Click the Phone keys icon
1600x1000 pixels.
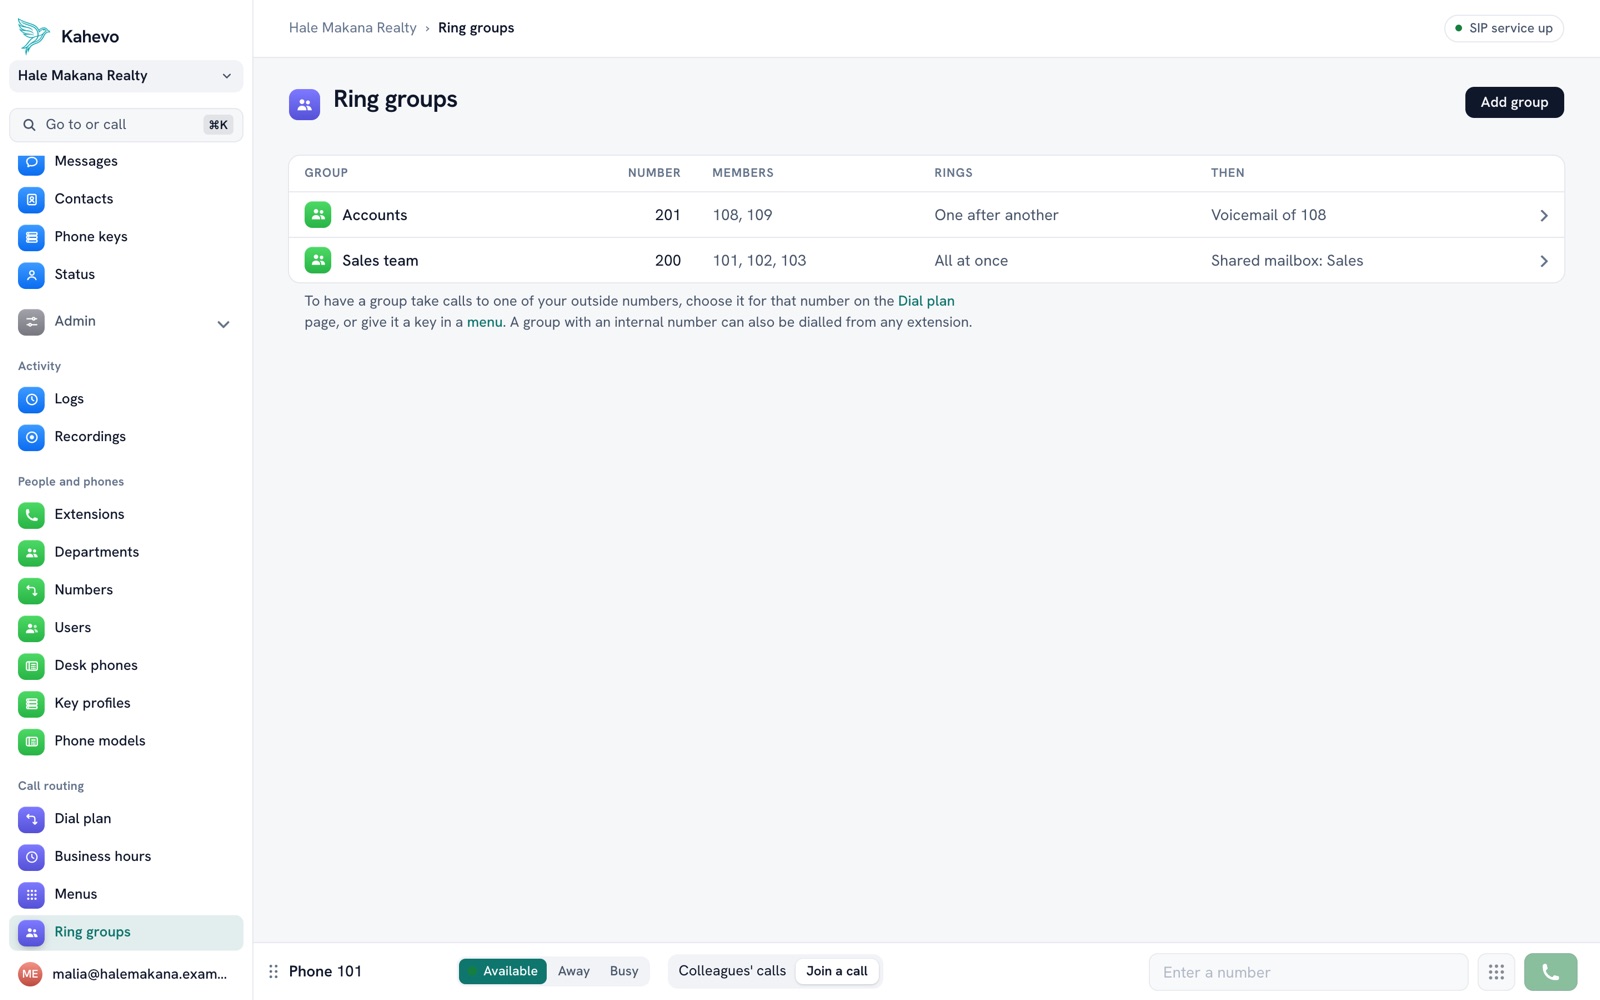(x=31, y=237)
